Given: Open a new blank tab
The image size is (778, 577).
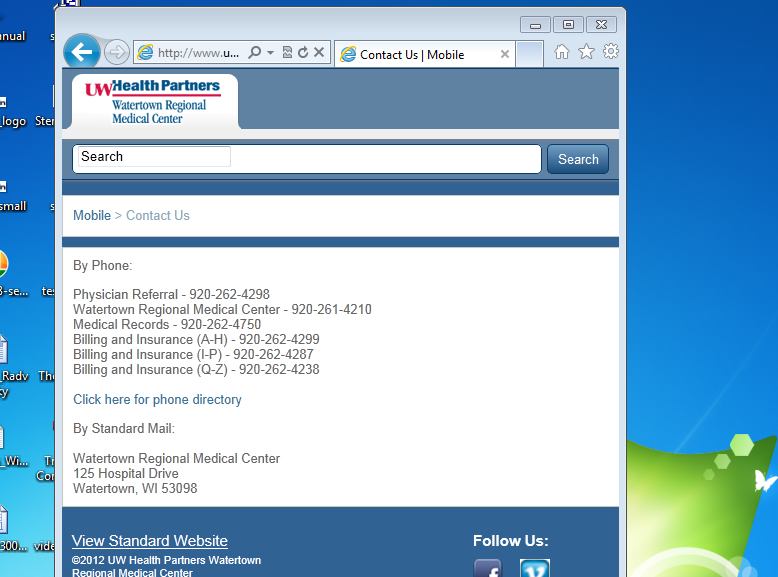Looking at the screenshot, I should click(530, 54).
